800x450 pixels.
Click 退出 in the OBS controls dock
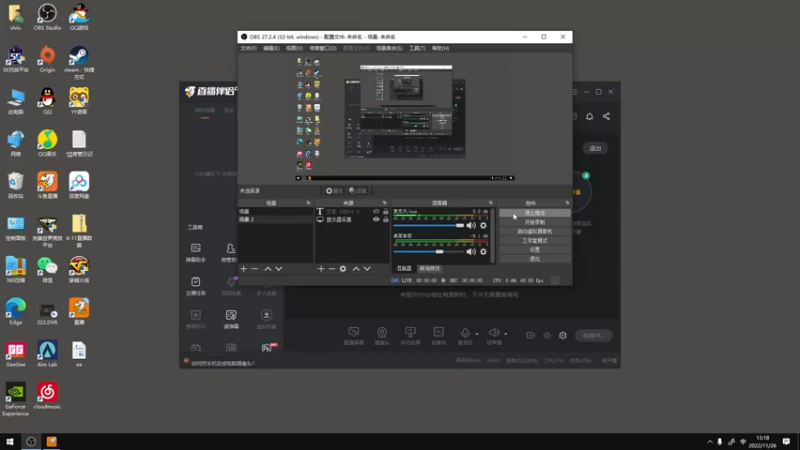pyautogui.click(x=535, y=259)
